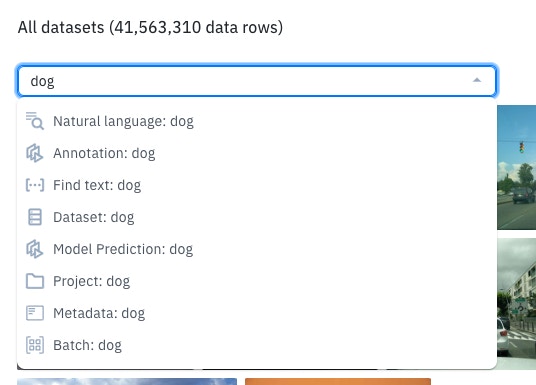Click the Batch grid icon
Viewport: 536px width, 385px height.
[35, 345]
